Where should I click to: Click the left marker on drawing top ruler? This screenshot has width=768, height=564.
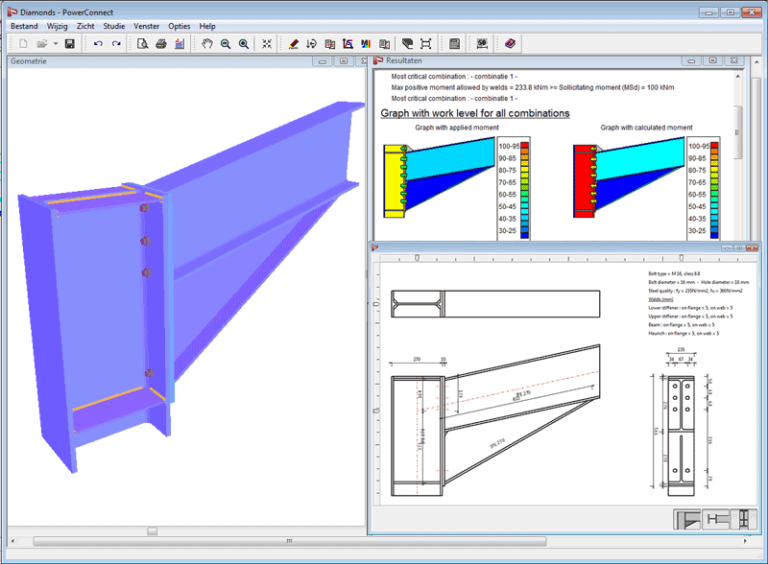(x=417, y=258)
